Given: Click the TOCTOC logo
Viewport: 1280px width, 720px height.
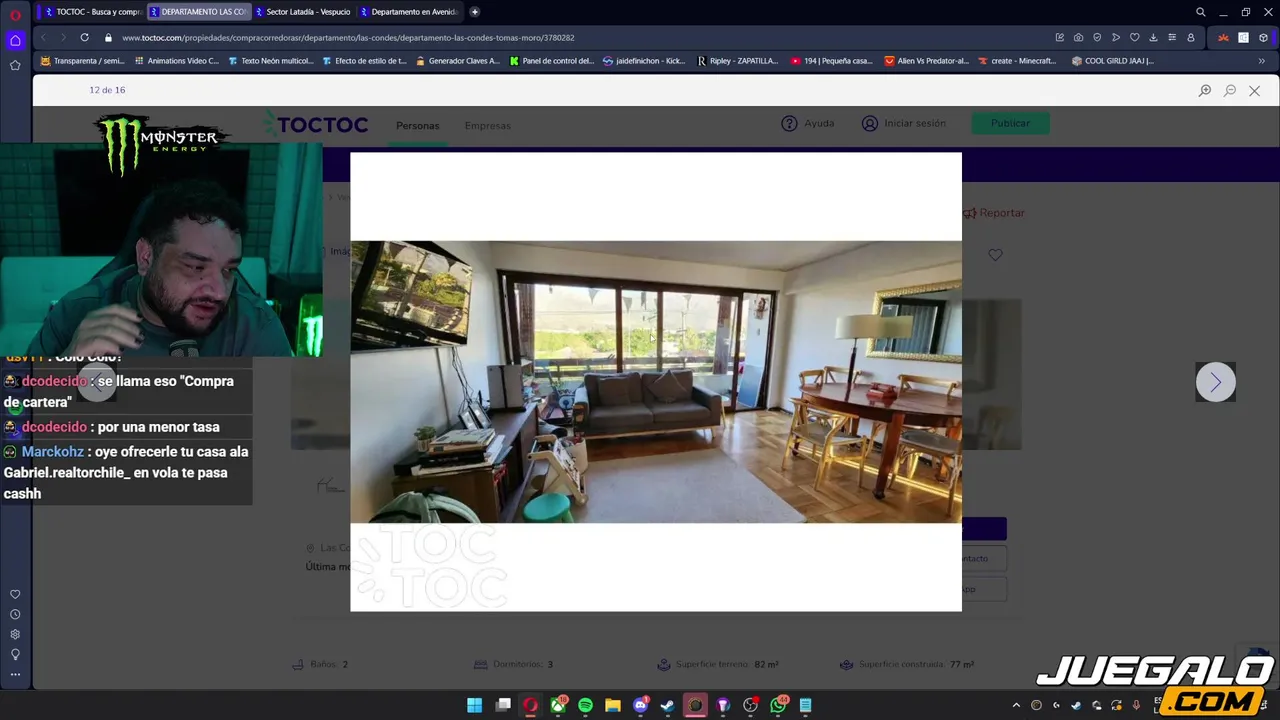Looking at the screenshot, I should (x=316, y=125).
